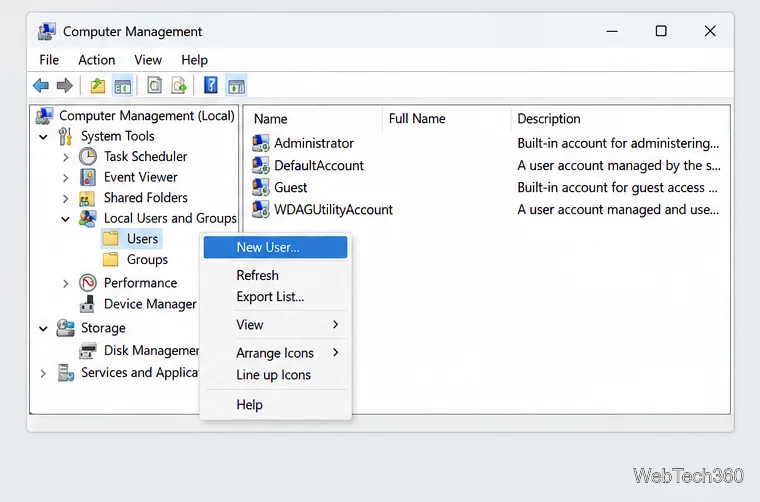The width and height of the screenshot is (760, 502).
Task: Open the Action menu
Action: point(97,60)
